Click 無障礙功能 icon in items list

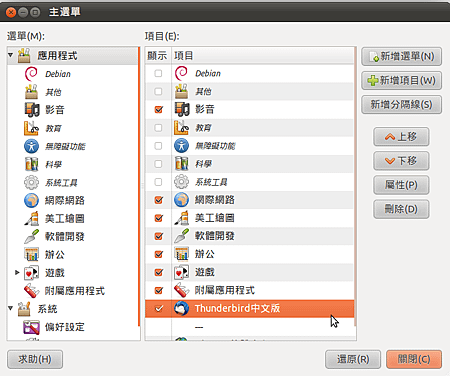[181, 146]
